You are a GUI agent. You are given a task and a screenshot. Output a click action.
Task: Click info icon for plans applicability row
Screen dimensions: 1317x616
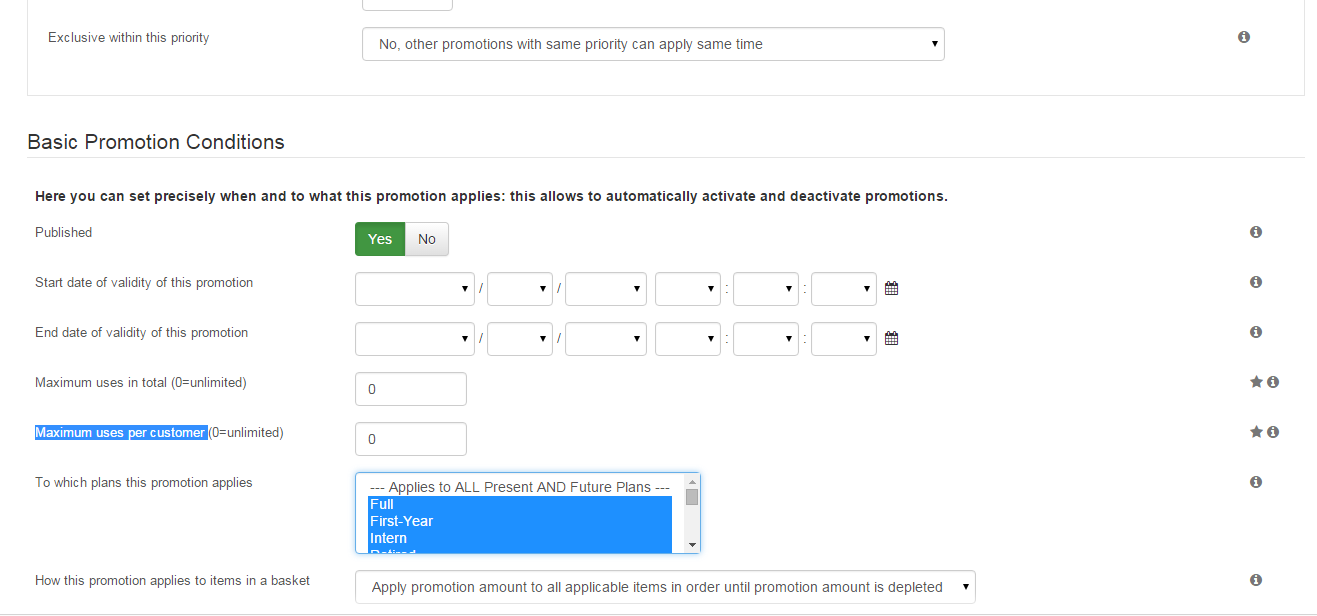(x=1256, y=482)
